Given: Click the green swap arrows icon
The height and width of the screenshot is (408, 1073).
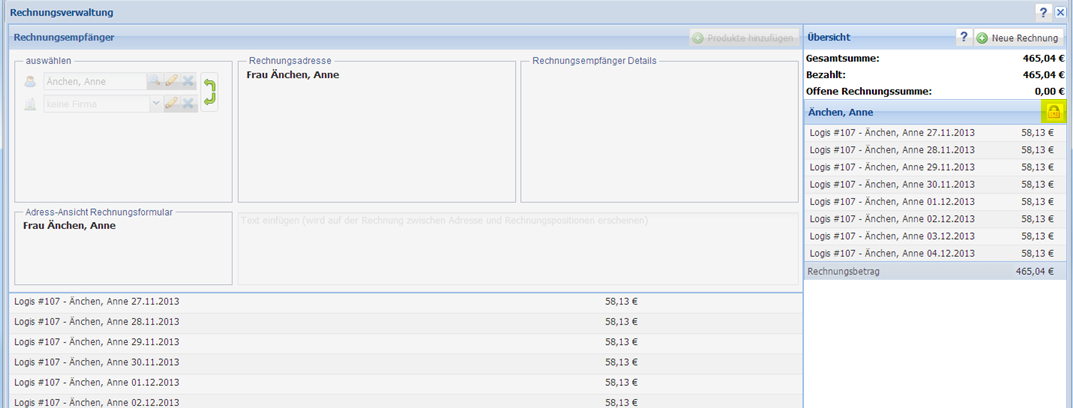Looking at the screenshot, I should [x=209, y=92].
